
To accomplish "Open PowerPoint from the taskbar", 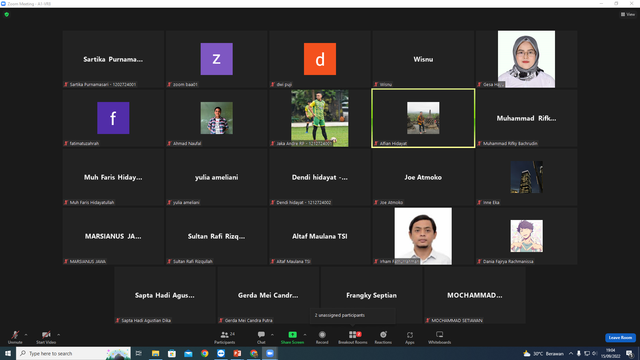I will pyautogui.click(x=237, y=353).
